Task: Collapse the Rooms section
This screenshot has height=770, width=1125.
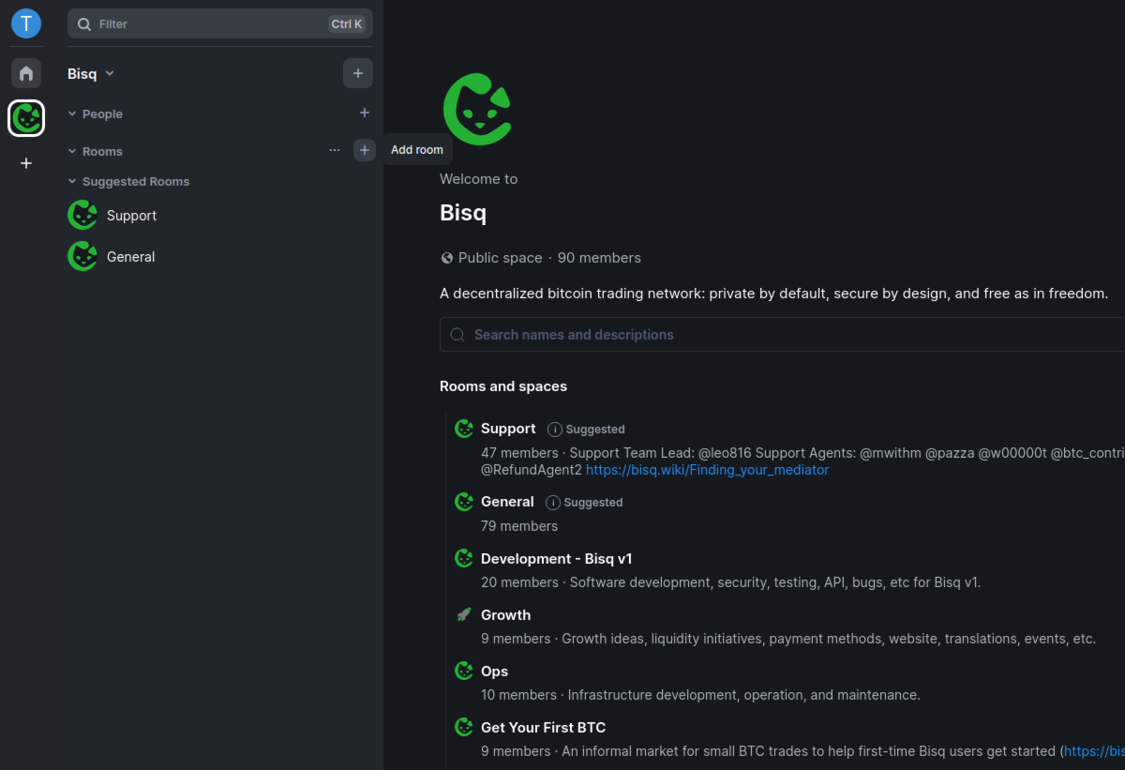Action: 95,151
